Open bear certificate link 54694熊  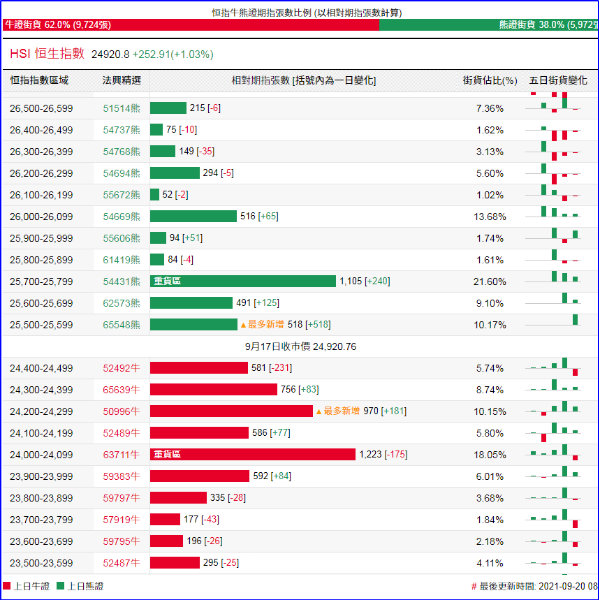point(121,173)
